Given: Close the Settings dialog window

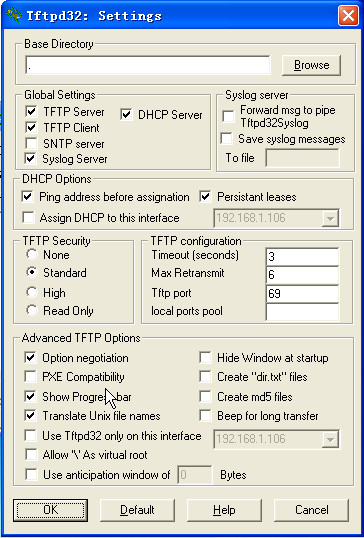Looking at the screenshot, I should [348, 16].
